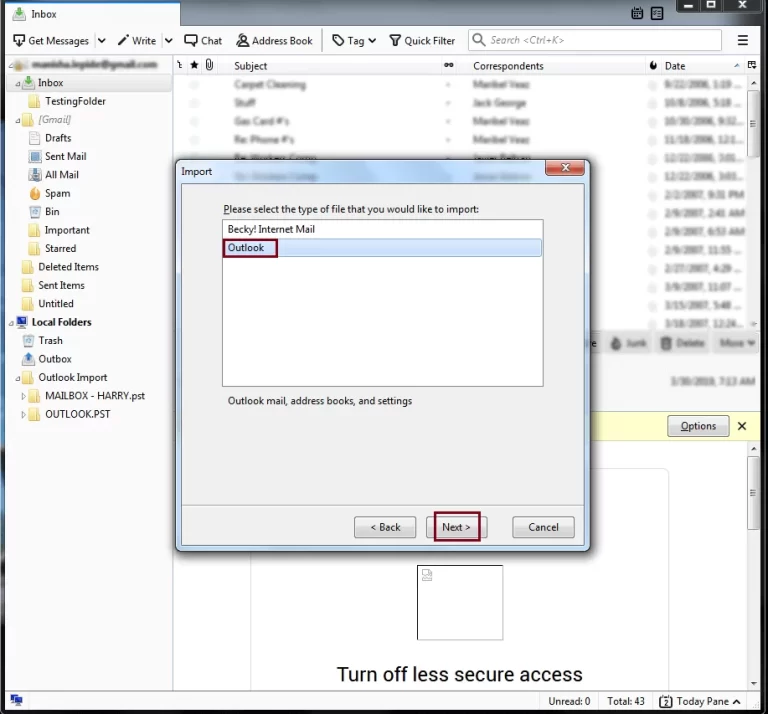Open the Write dropdown arrow

pos(168,41)
